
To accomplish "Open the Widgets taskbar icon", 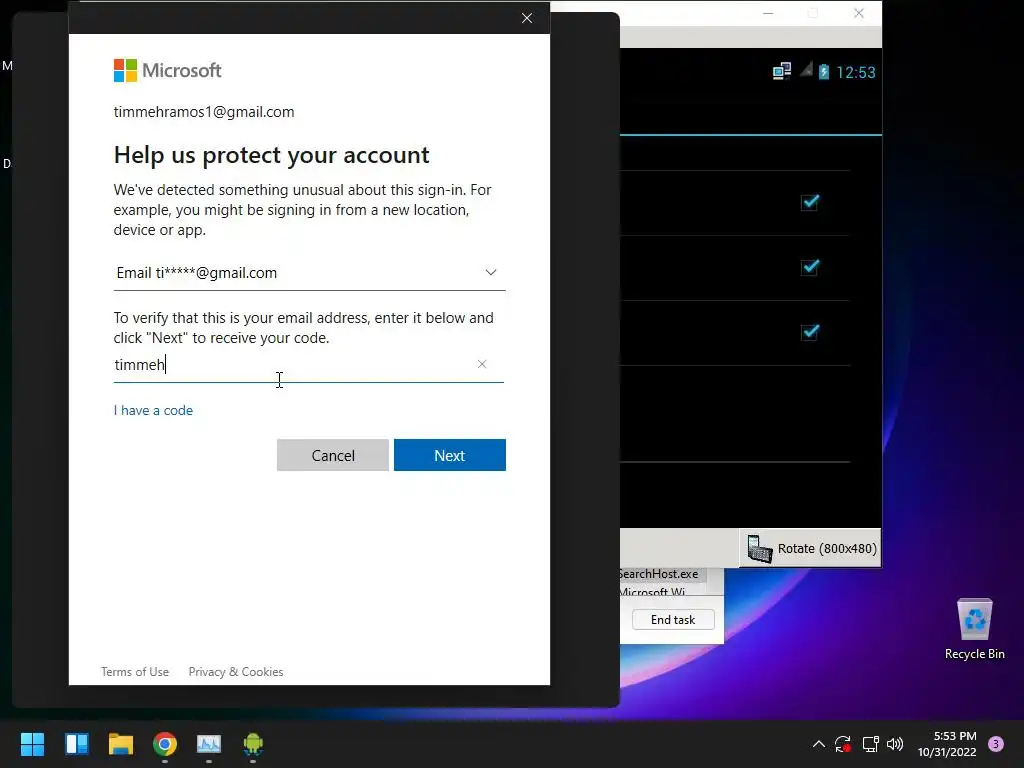I will (76, 744).
